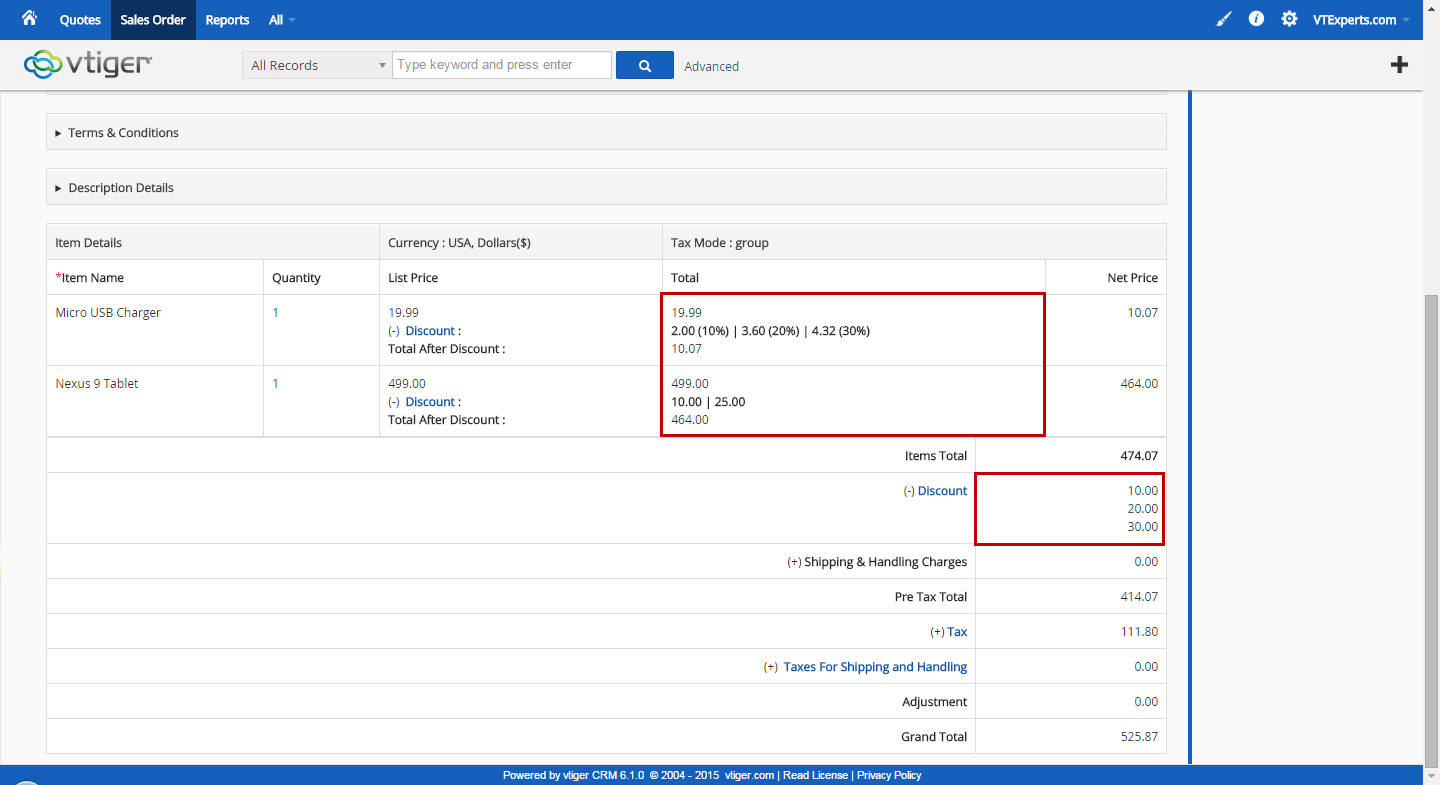The width and height of the screenshot is (1440, 785).
Task: Click Discount link for Micro USB Charger
Action: pyautogui.click(x=430, y=331)
